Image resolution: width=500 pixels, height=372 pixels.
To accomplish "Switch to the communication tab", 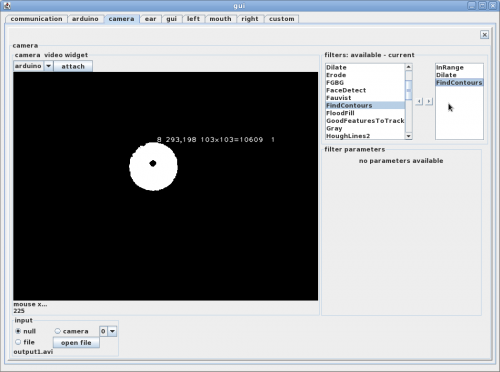I will click(x=36, y=19).
